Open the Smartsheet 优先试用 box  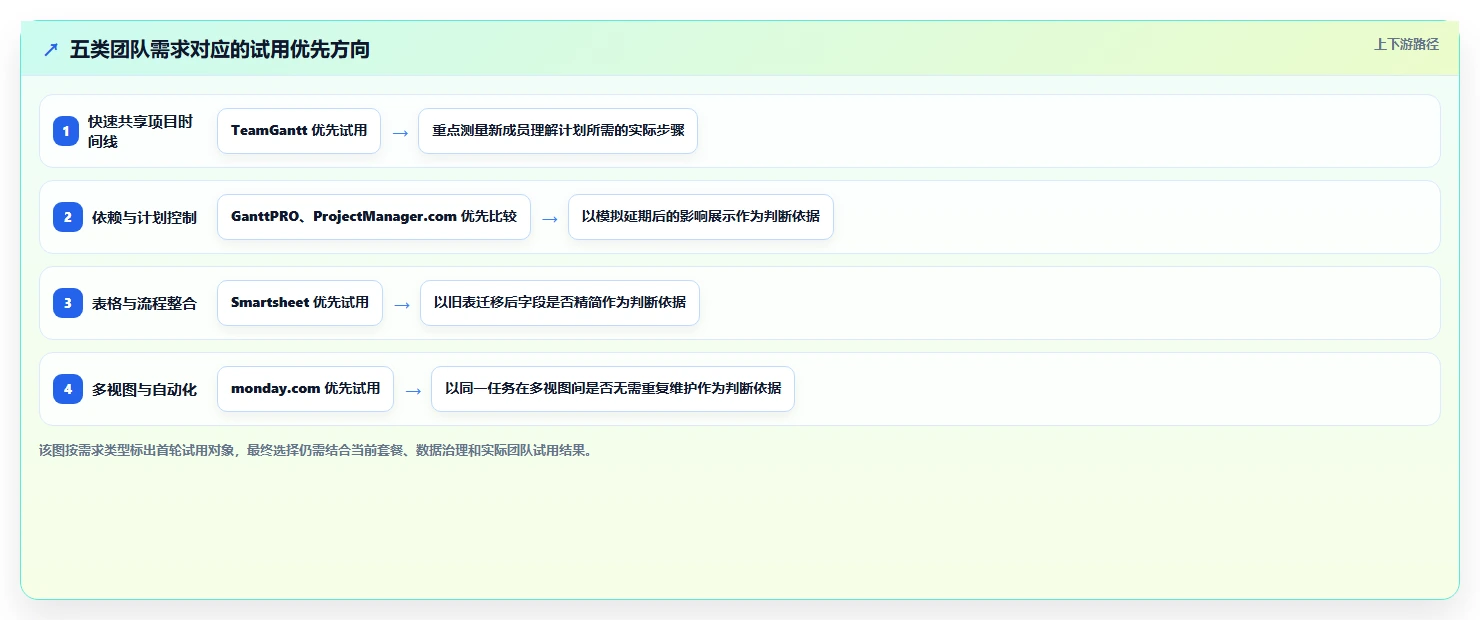click(x=300, y=303)
